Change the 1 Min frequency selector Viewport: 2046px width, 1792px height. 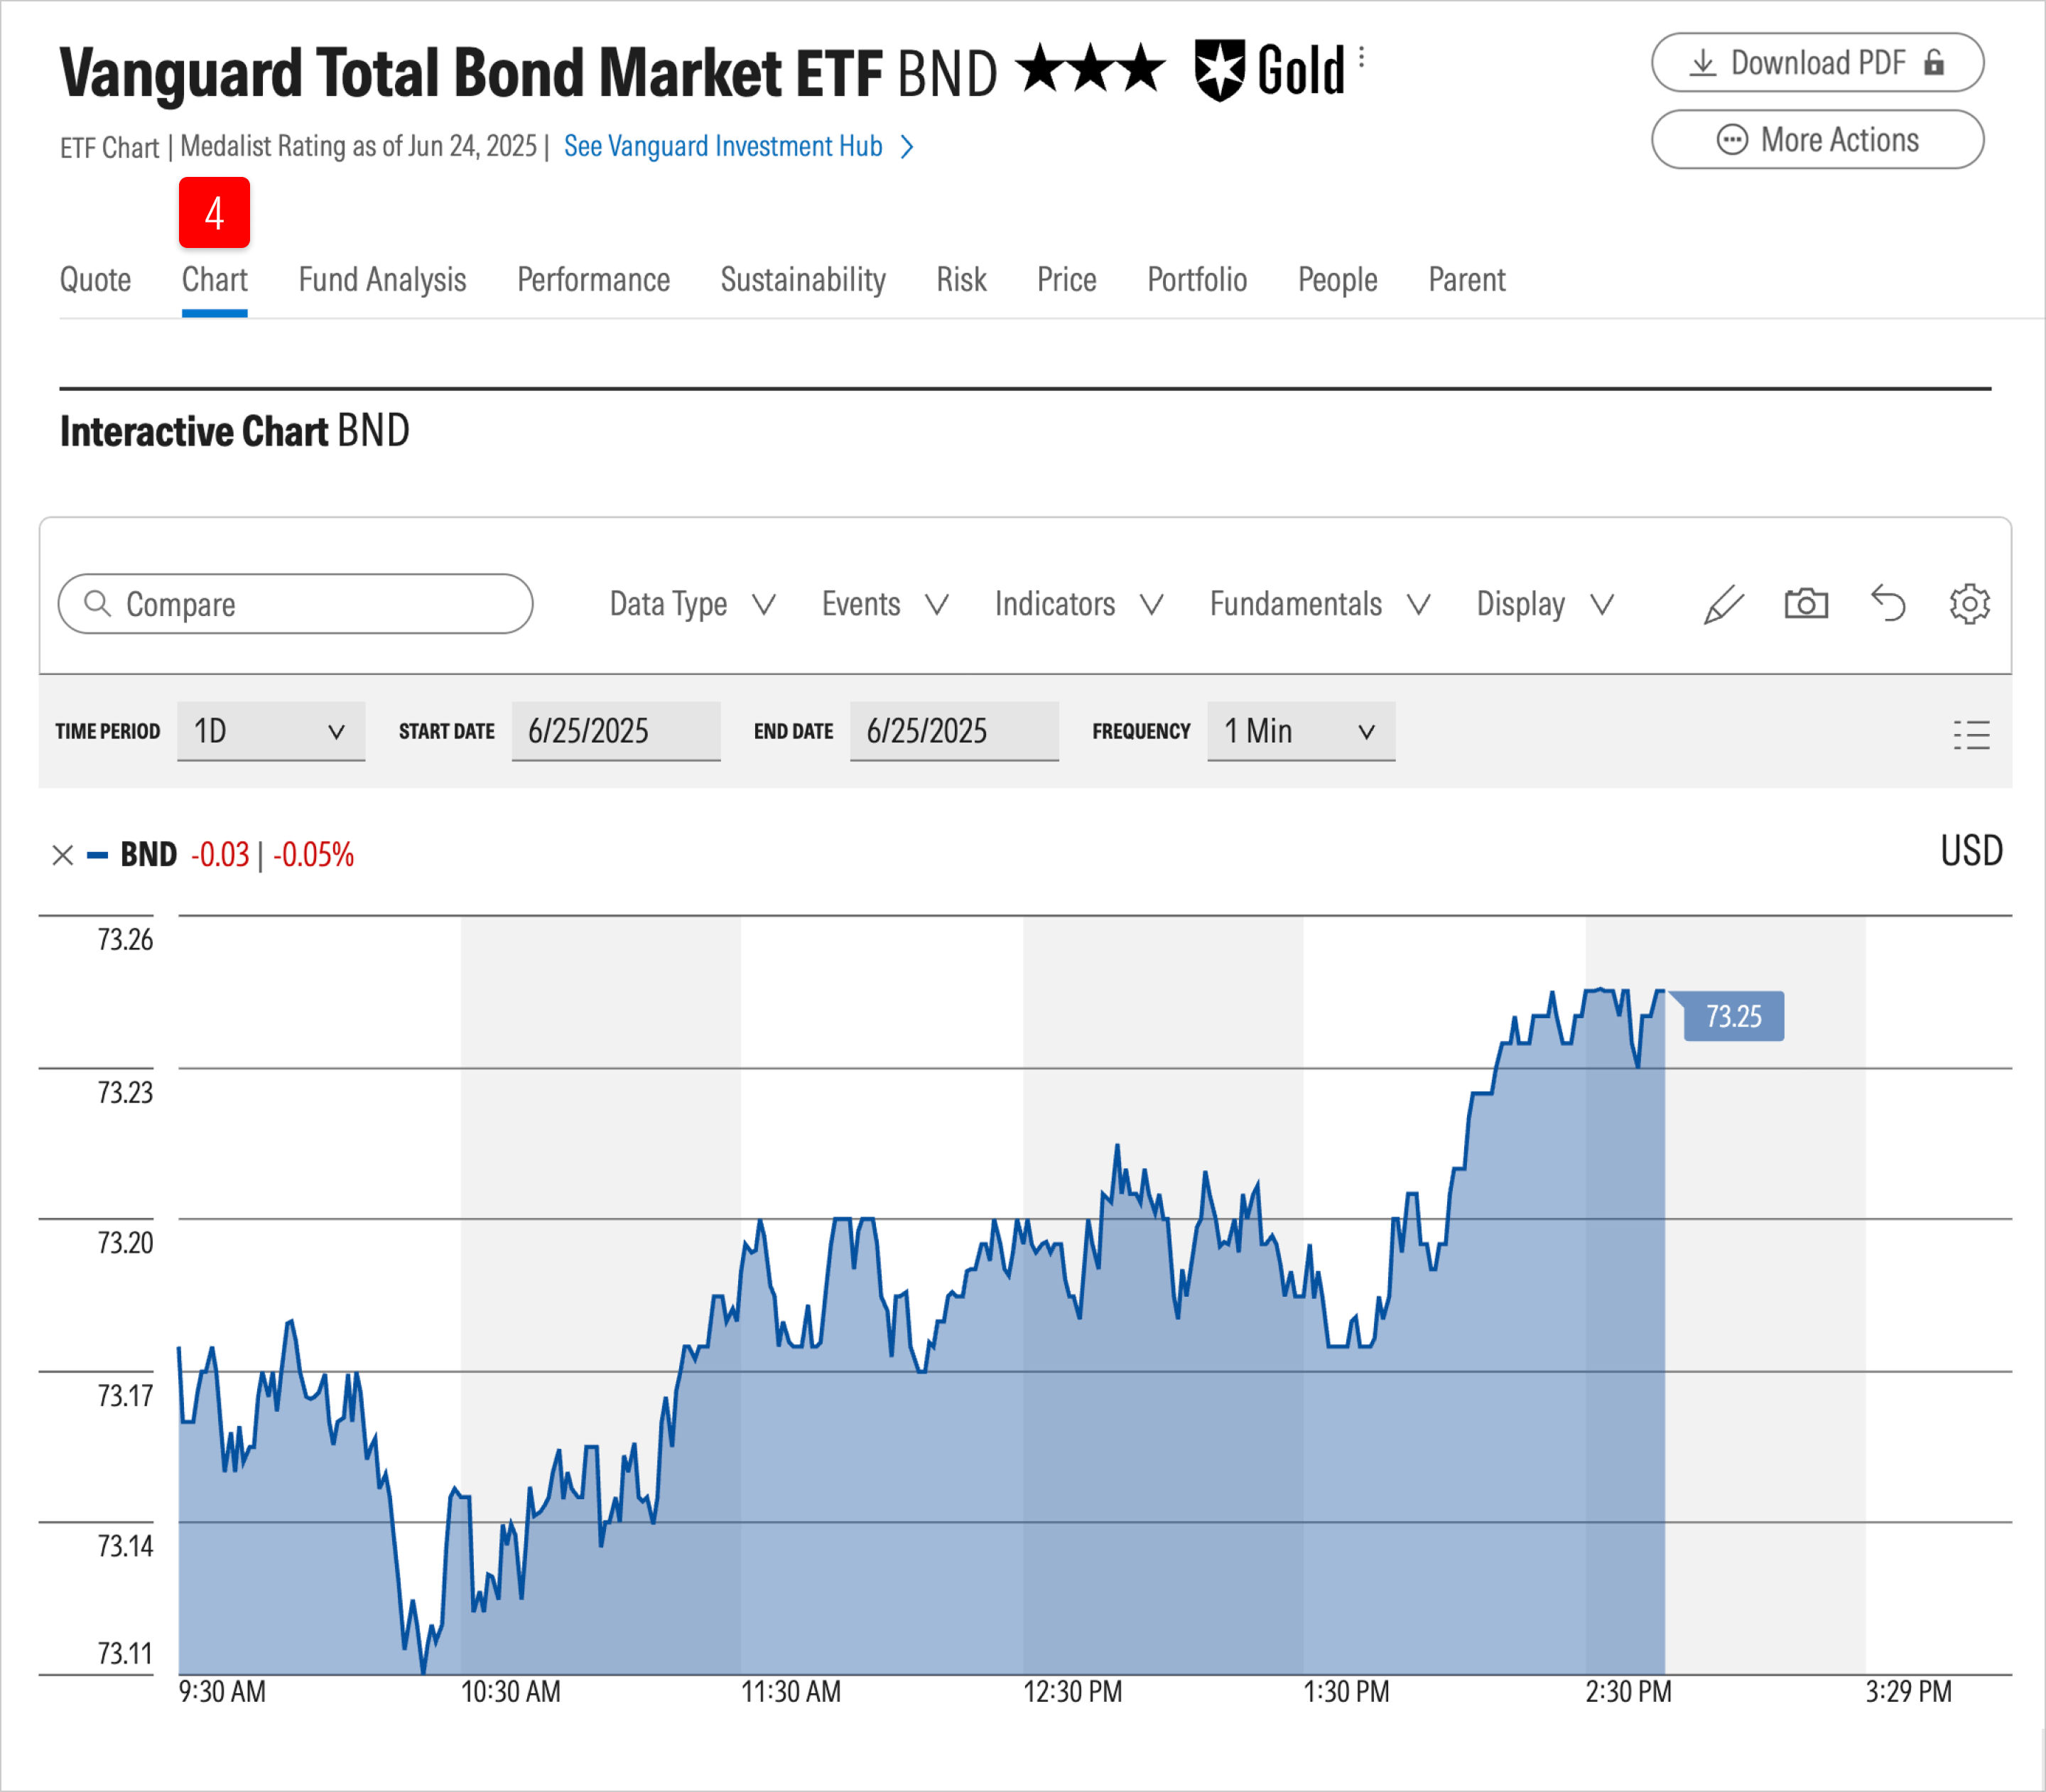coord(1301,731)
